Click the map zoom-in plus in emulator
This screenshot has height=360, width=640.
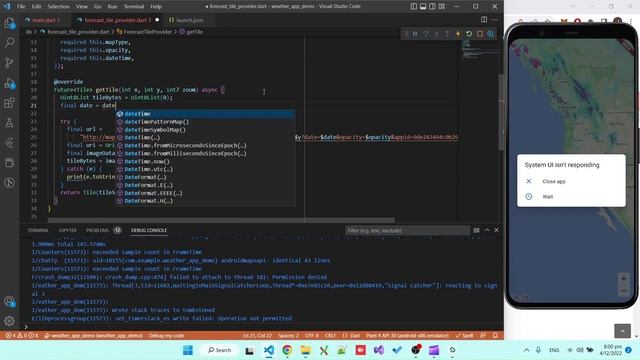pyautogui.click(x=623, y=279)
